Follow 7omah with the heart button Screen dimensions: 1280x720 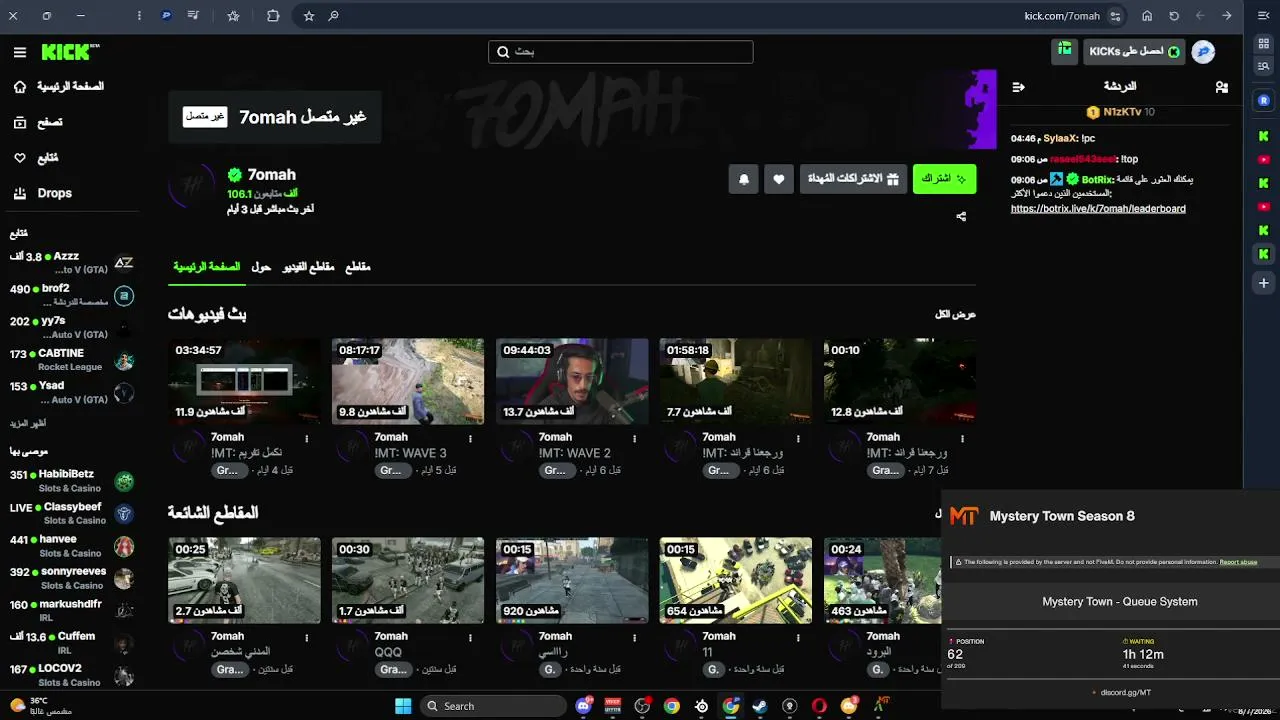point(779,179)
